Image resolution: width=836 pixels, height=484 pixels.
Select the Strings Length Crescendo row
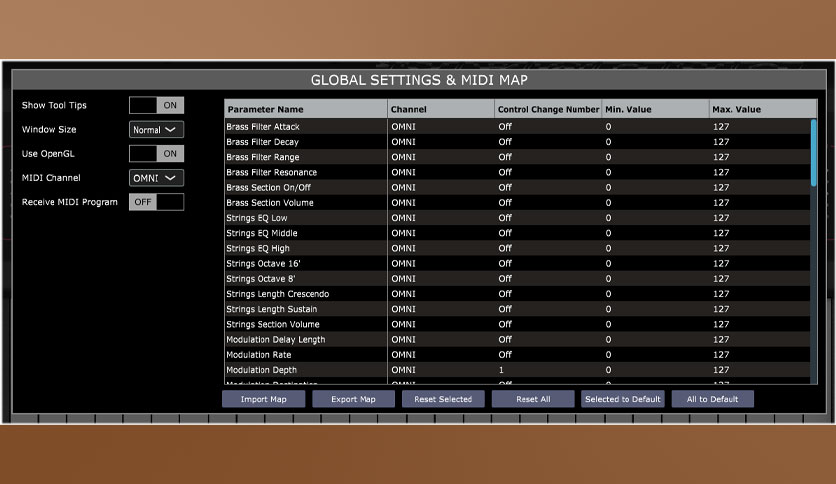tap(517, 294)
